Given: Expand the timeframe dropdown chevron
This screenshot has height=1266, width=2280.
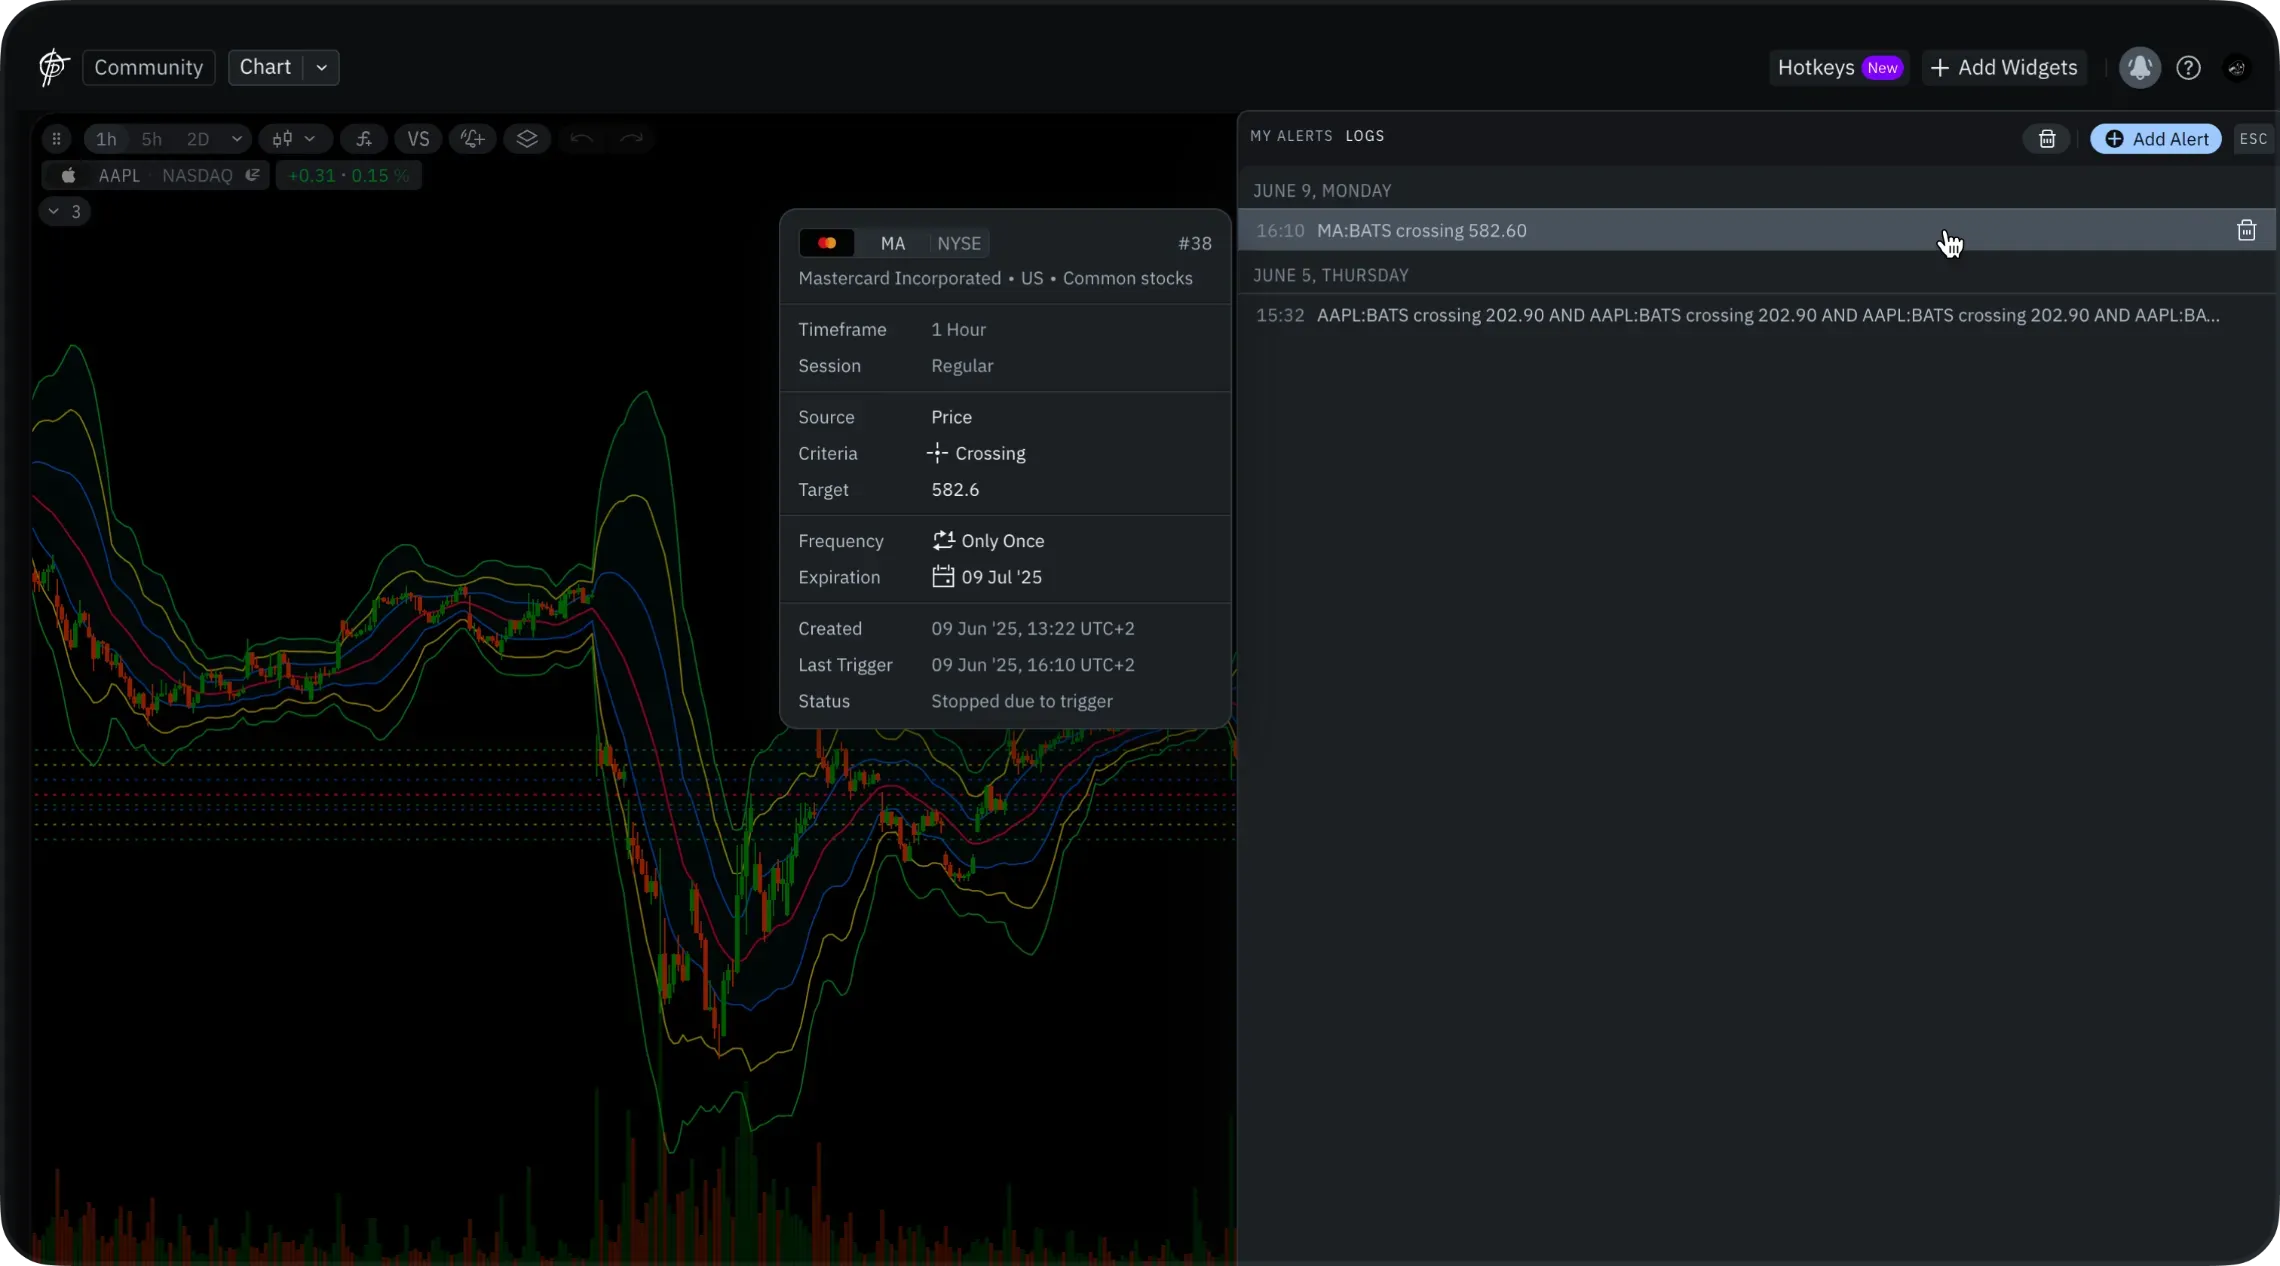Looking at the screenshot, I should pos(237,139).
